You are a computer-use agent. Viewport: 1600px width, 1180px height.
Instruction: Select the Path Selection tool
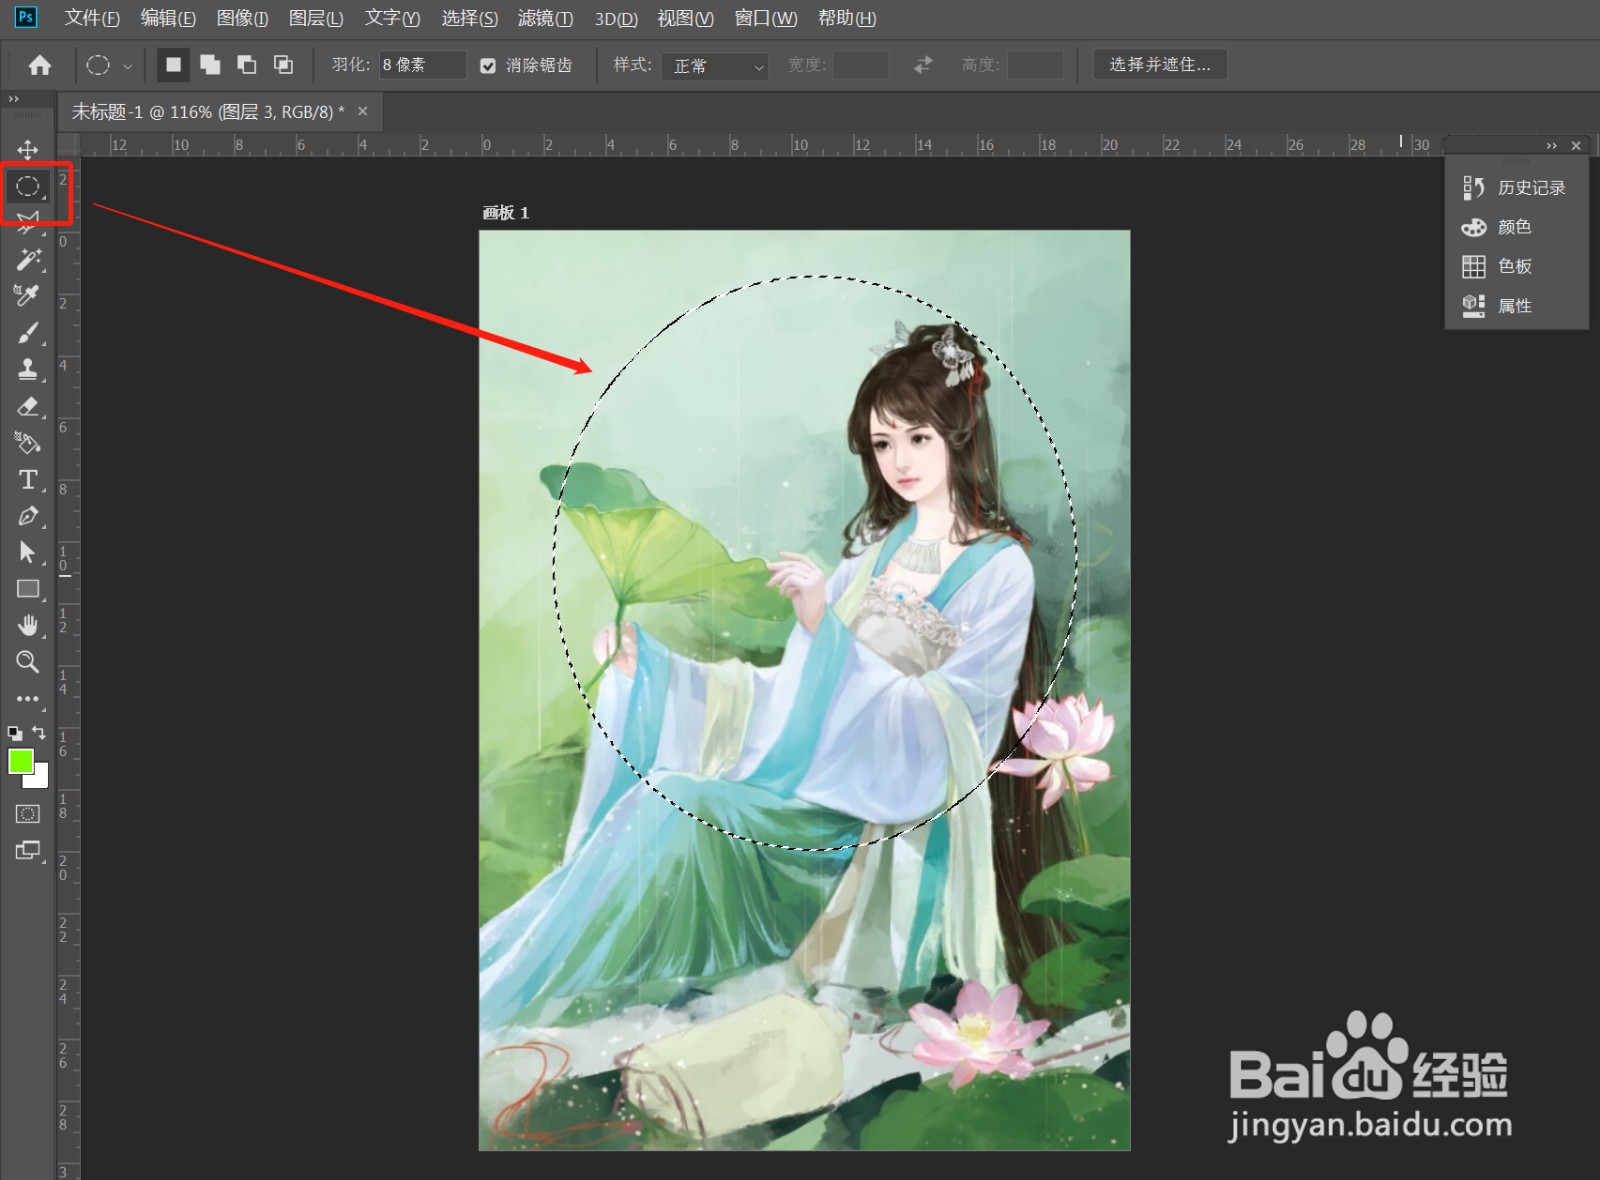(27, 552)
